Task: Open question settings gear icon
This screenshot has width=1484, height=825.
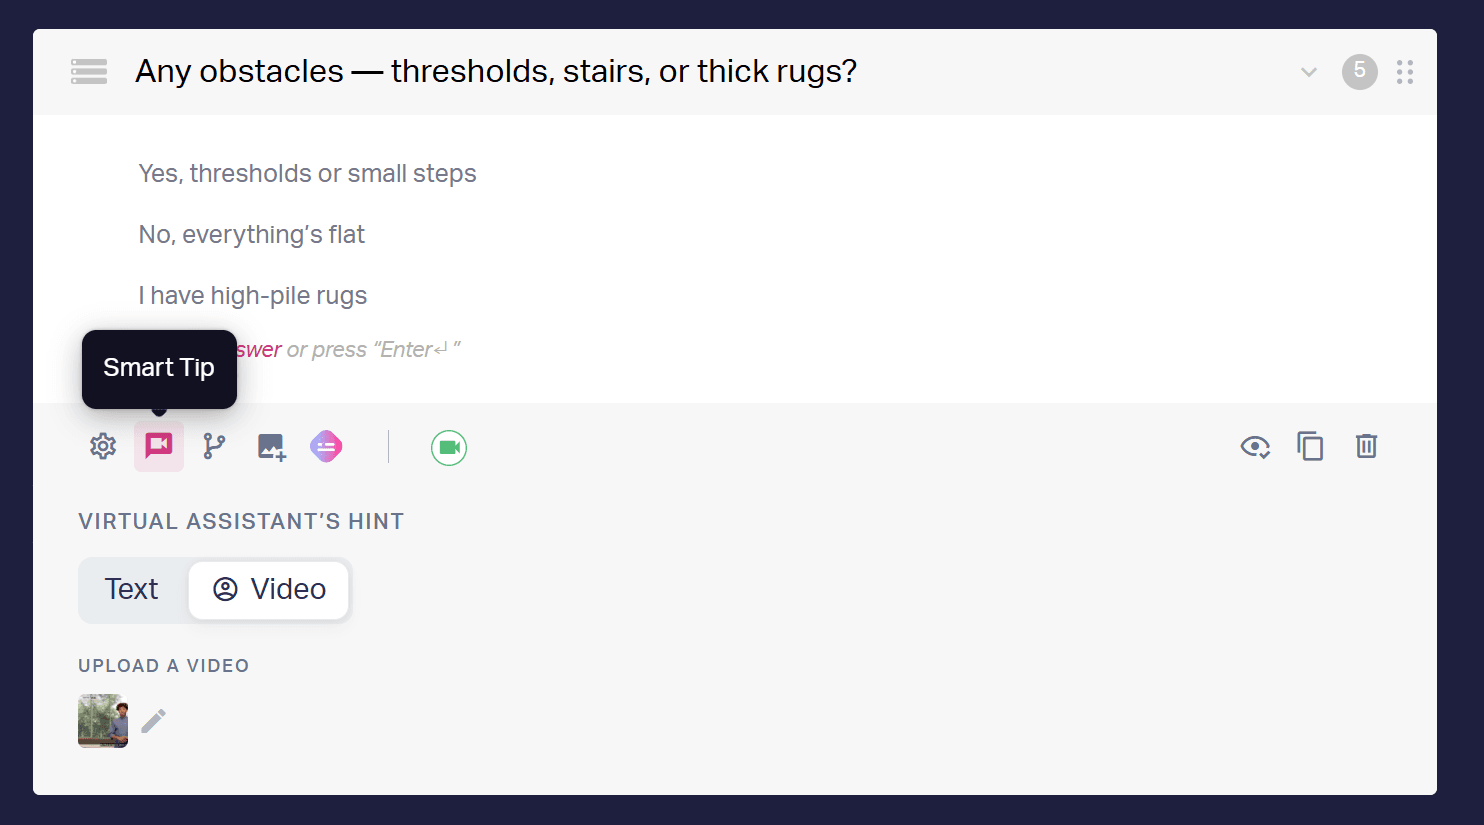Action: click(103, 446)
